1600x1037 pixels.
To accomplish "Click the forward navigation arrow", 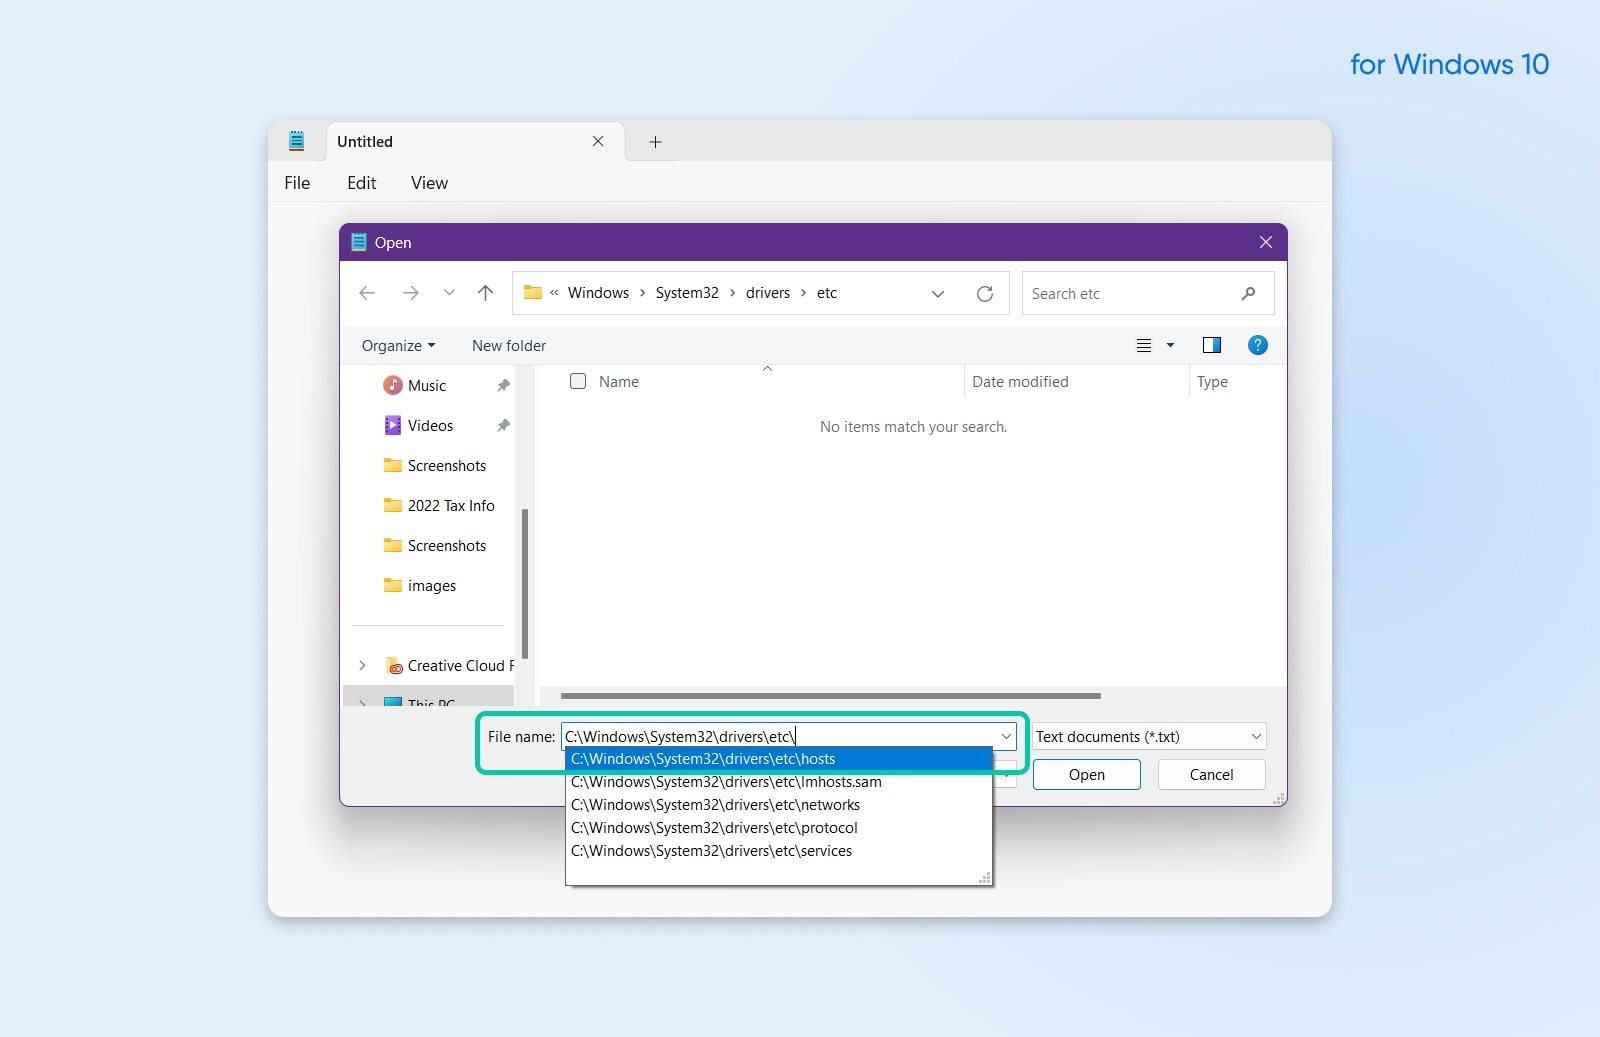I will pos(411,293).
